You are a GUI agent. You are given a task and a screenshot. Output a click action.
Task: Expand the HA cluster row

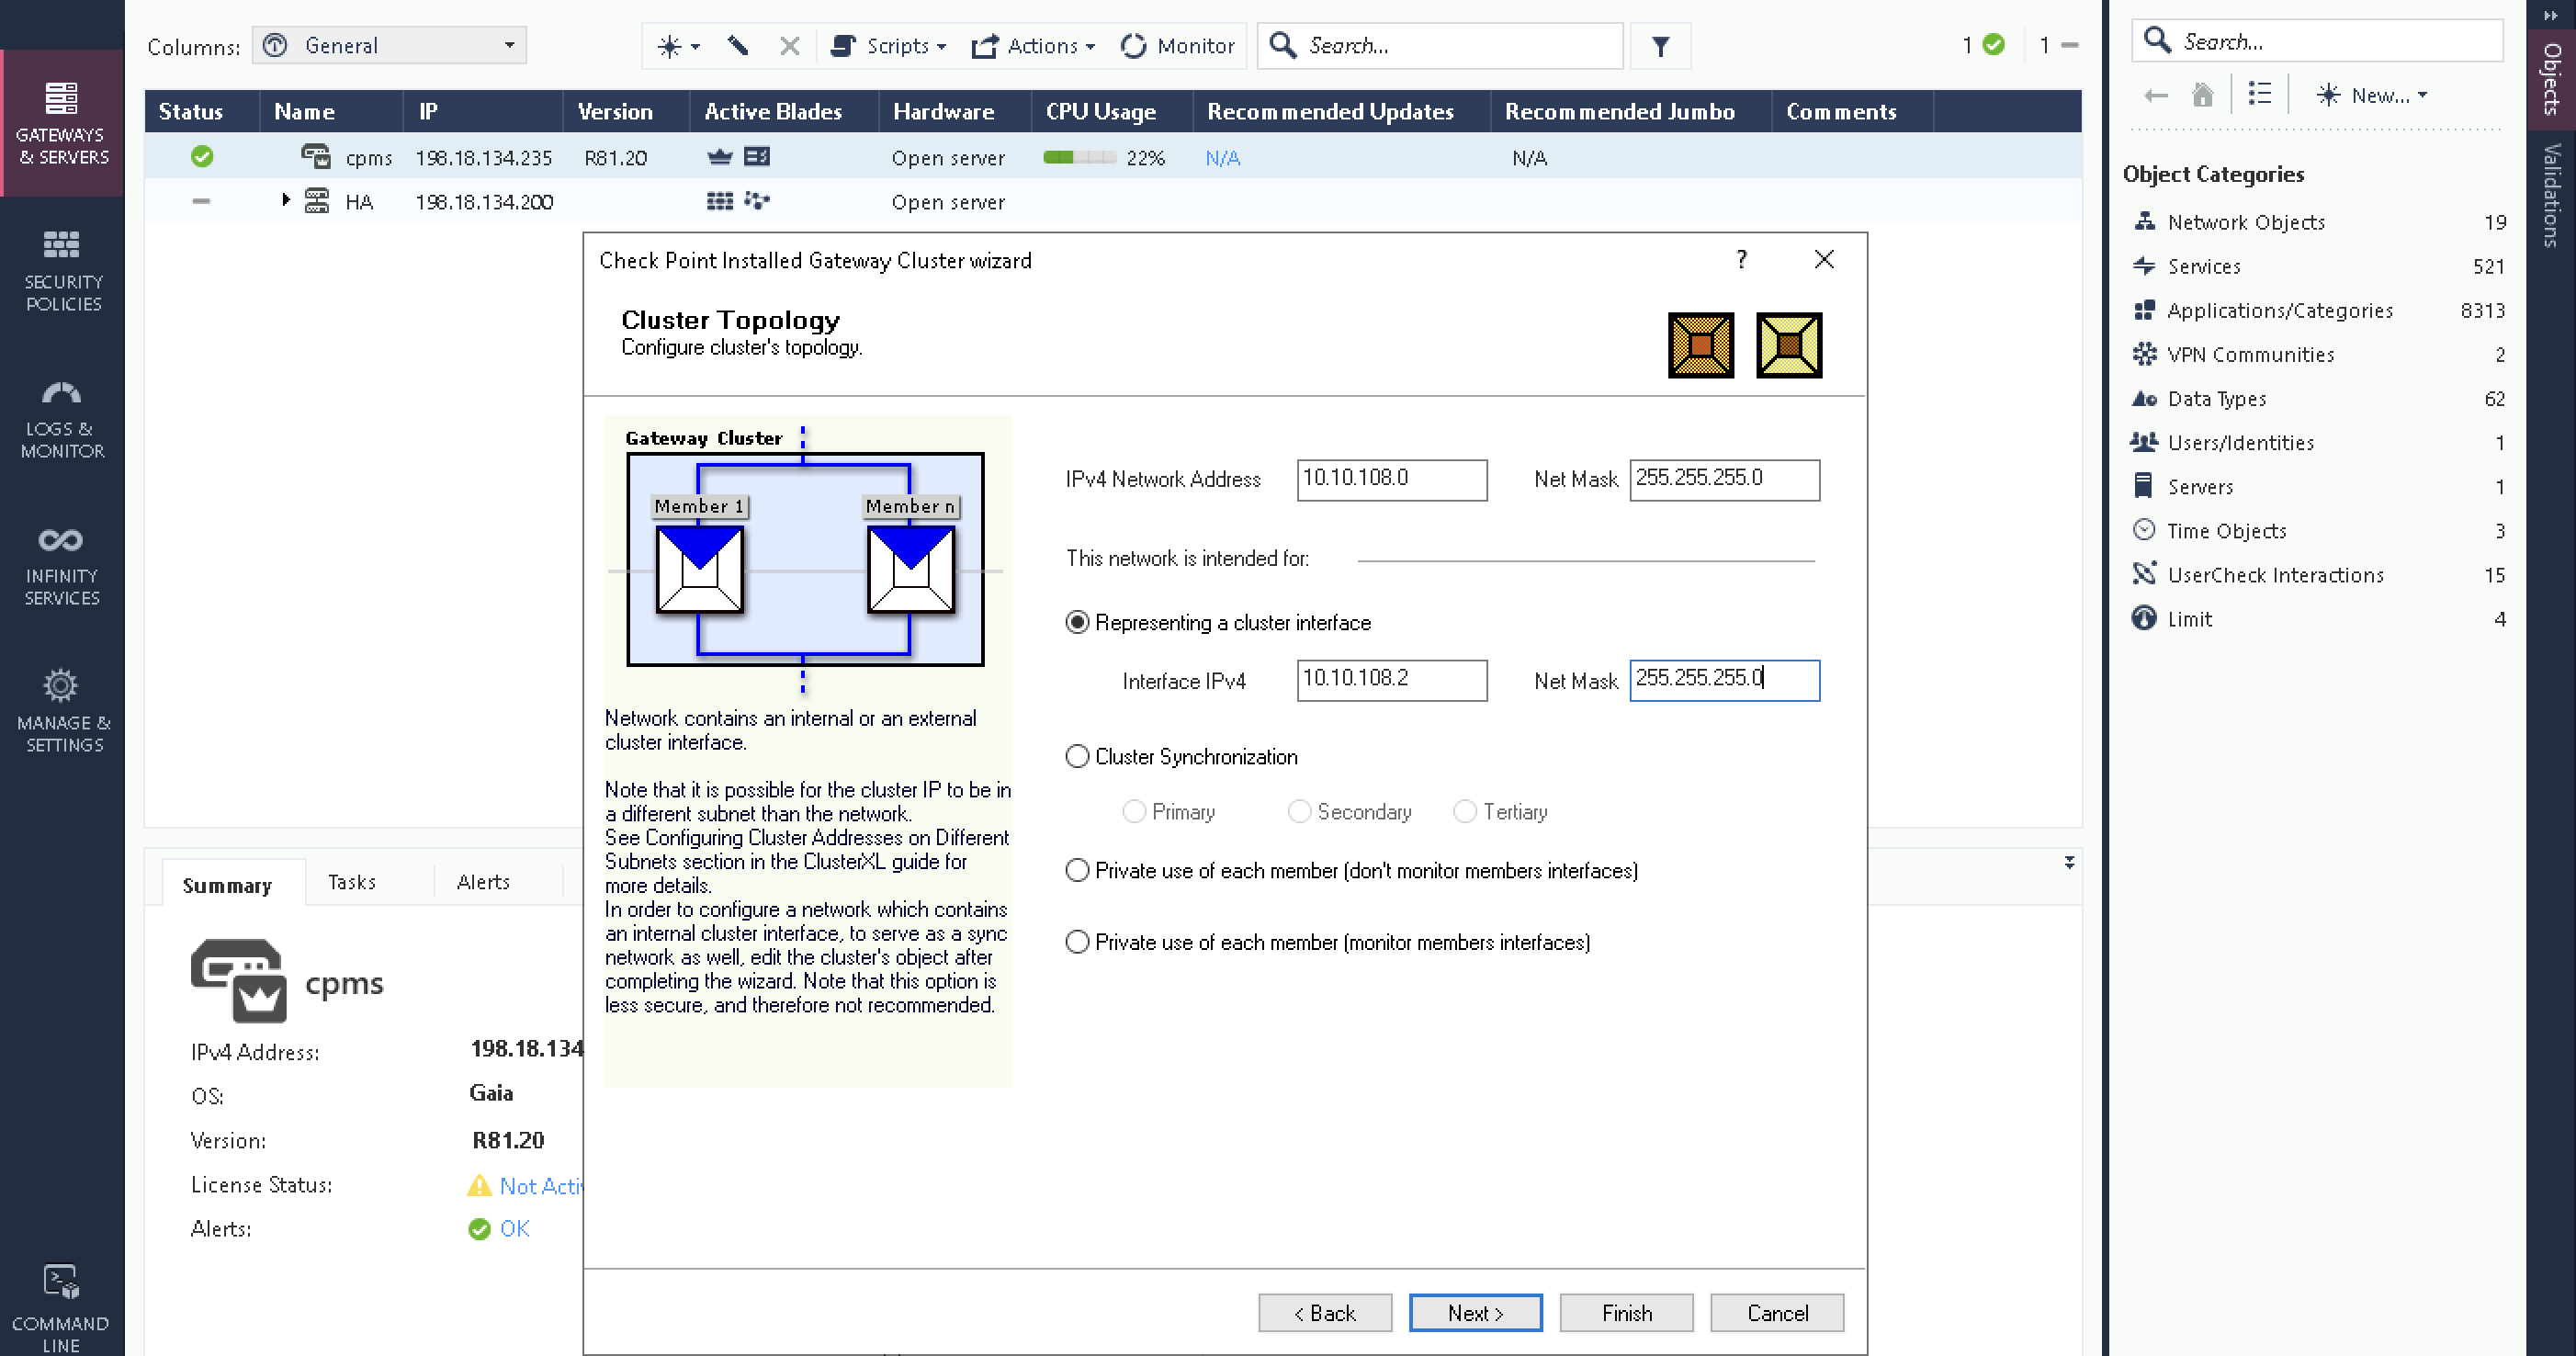point(286,201)
